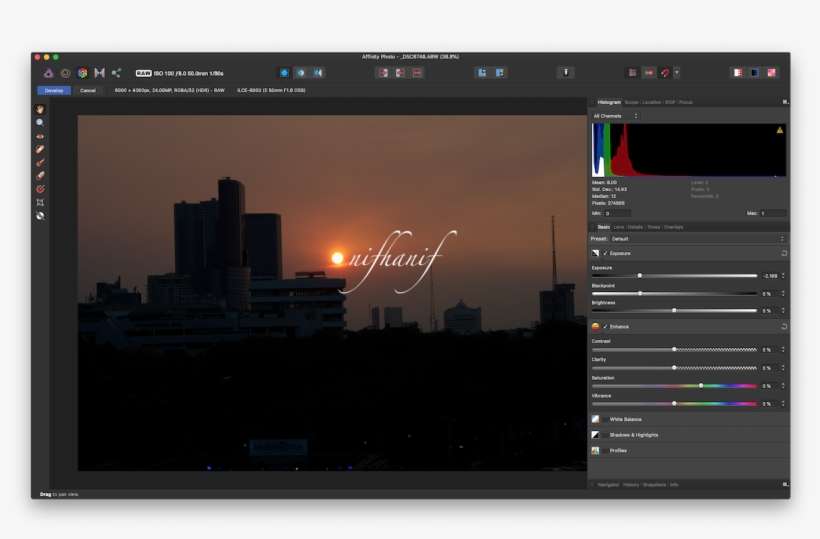820x539 pixels.
Task: Adjust the Saturation value stepper
Action: click(x=783, y=386)
